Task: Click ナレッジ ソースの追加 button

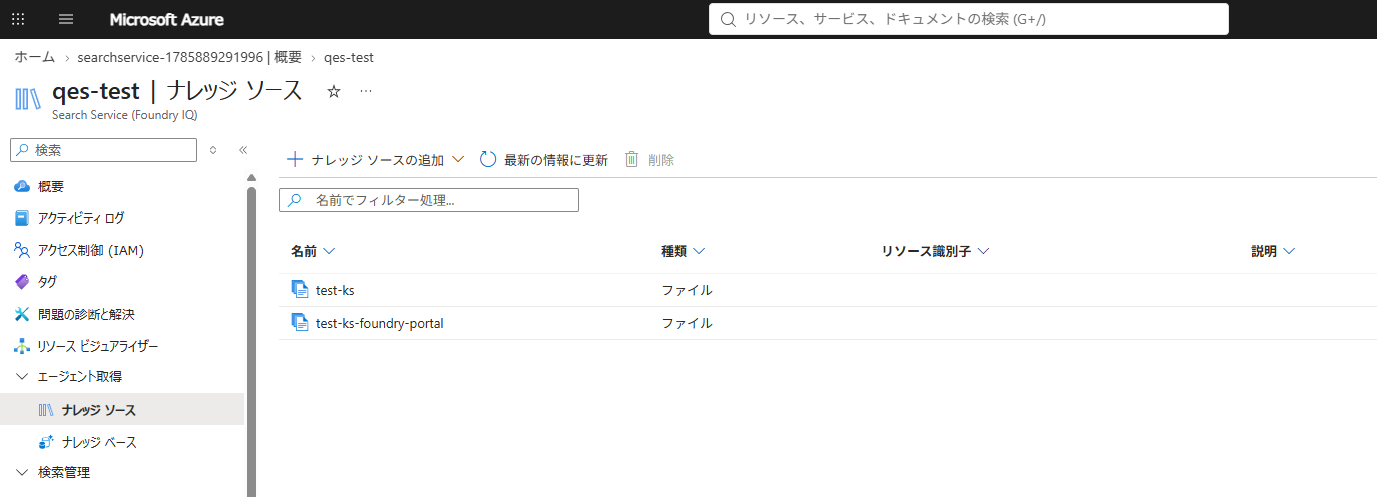Action: (366, 159)
